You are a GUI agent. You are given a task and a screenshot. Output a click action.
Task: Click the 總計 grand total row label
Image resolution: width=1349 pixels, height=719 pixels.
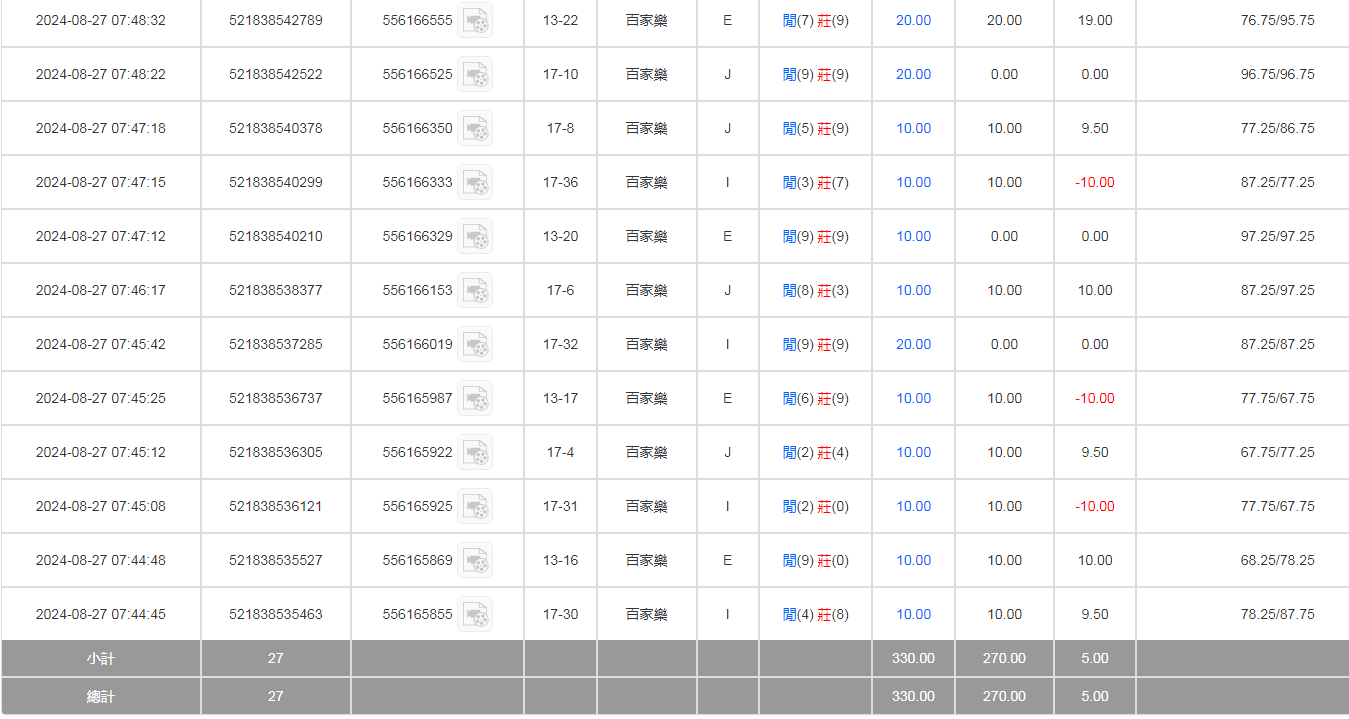pos(101,696)
